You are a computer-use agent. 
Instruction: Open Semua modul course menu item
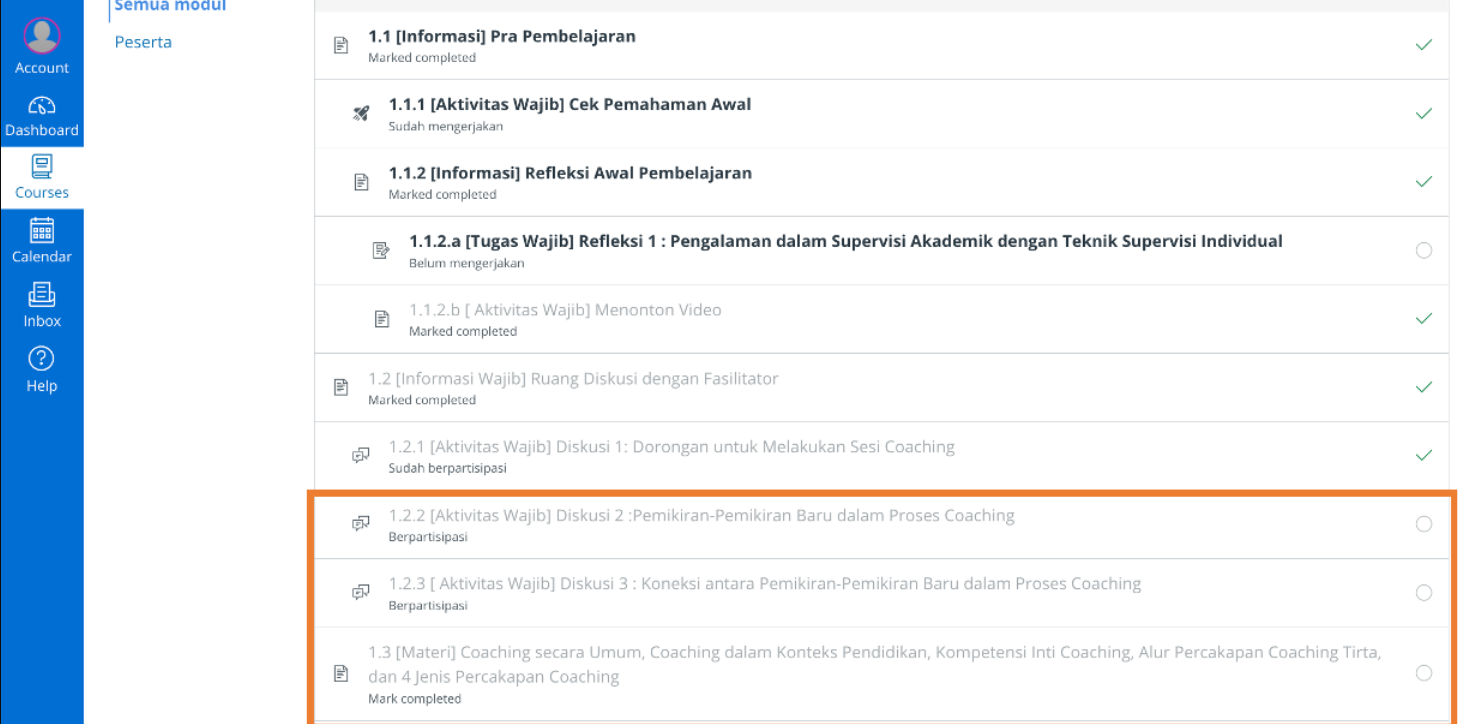click(x=171, y=6)
